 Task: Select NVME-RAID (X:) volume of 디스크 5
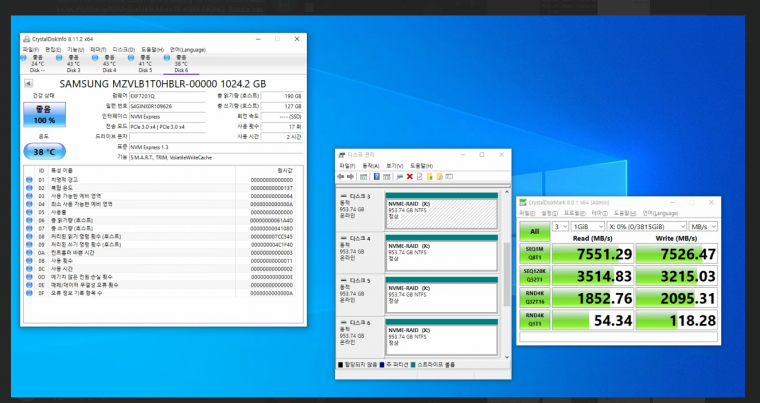[x=442, y=298]
